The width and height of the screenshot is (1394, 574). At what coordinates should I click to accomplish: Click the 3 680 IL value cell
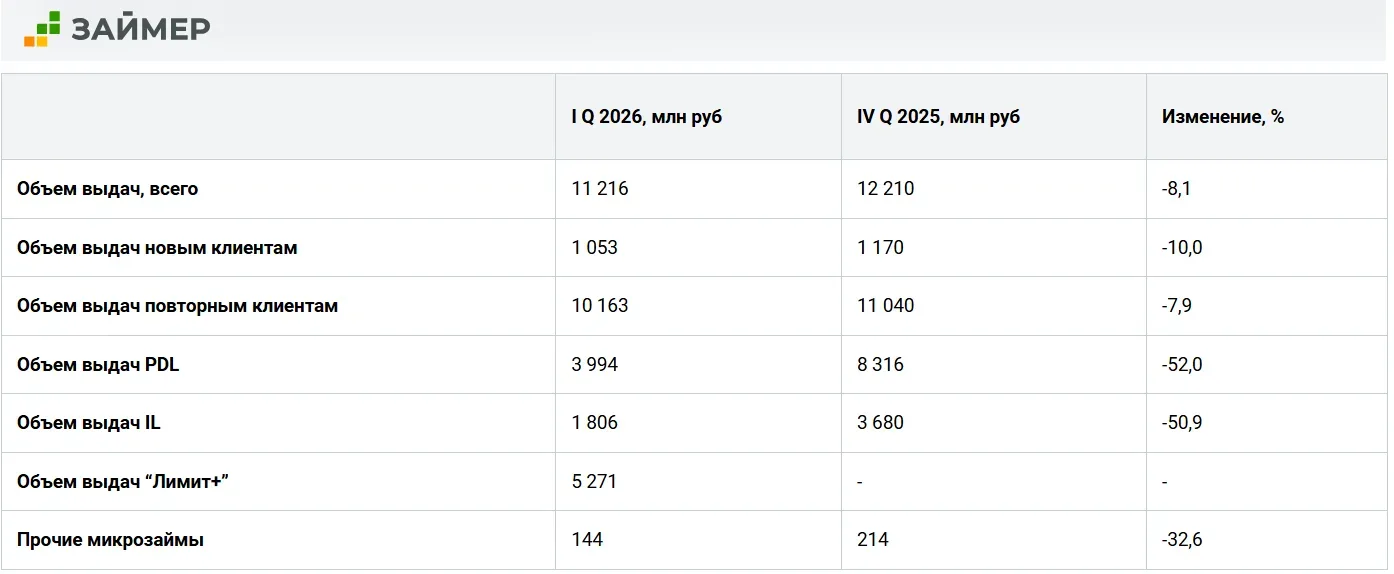coord(880,423)
